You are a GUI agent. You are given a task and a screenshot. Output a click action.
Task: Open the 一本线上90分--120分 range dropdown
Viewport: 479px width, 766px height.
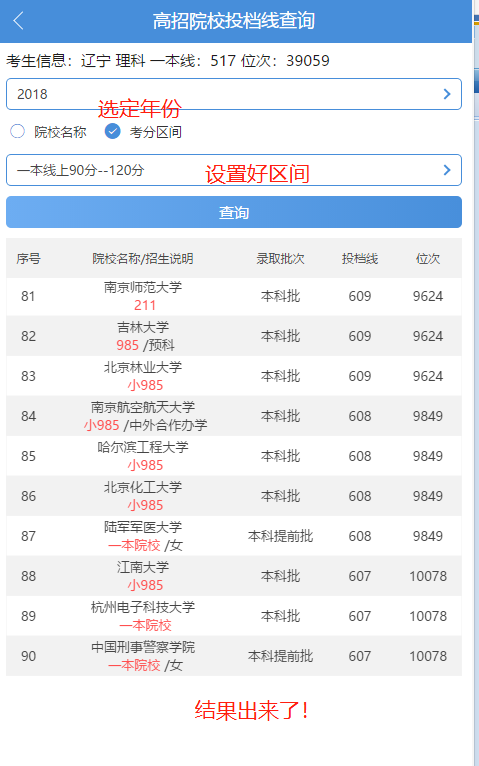click(x=234, y=170)
